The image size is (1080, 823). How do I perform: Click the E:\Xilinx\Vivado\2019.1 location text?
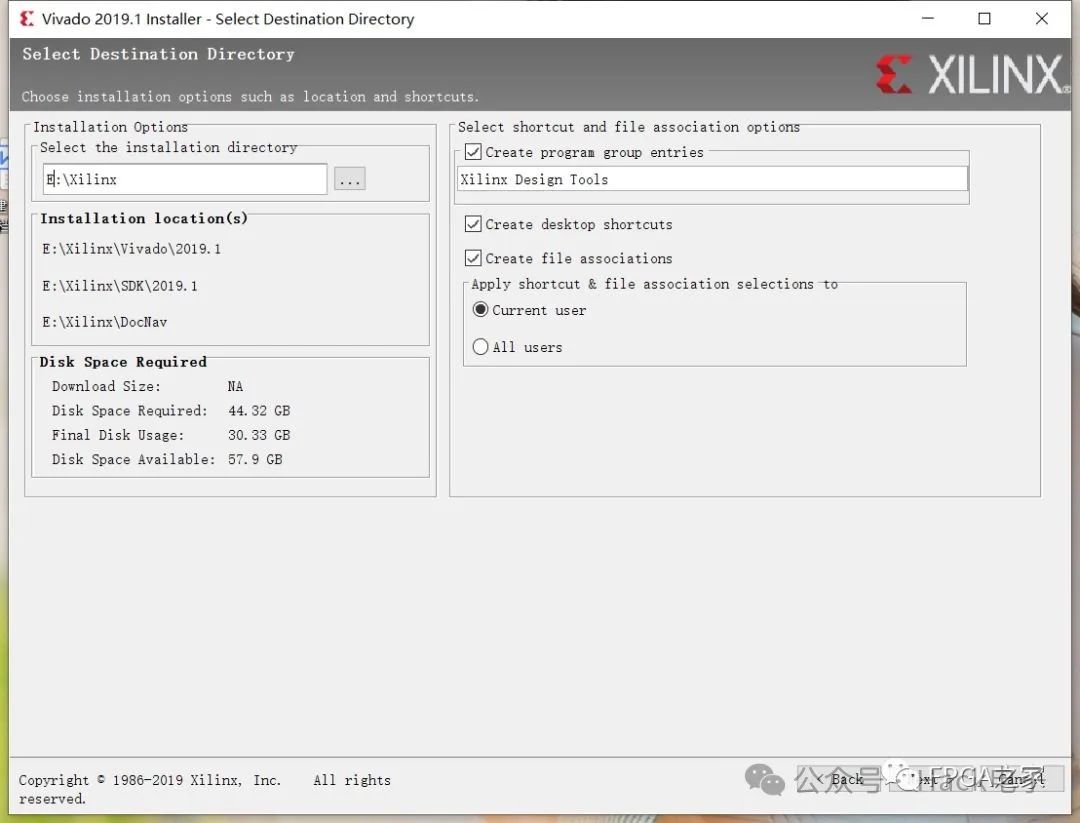pos(132,249)
